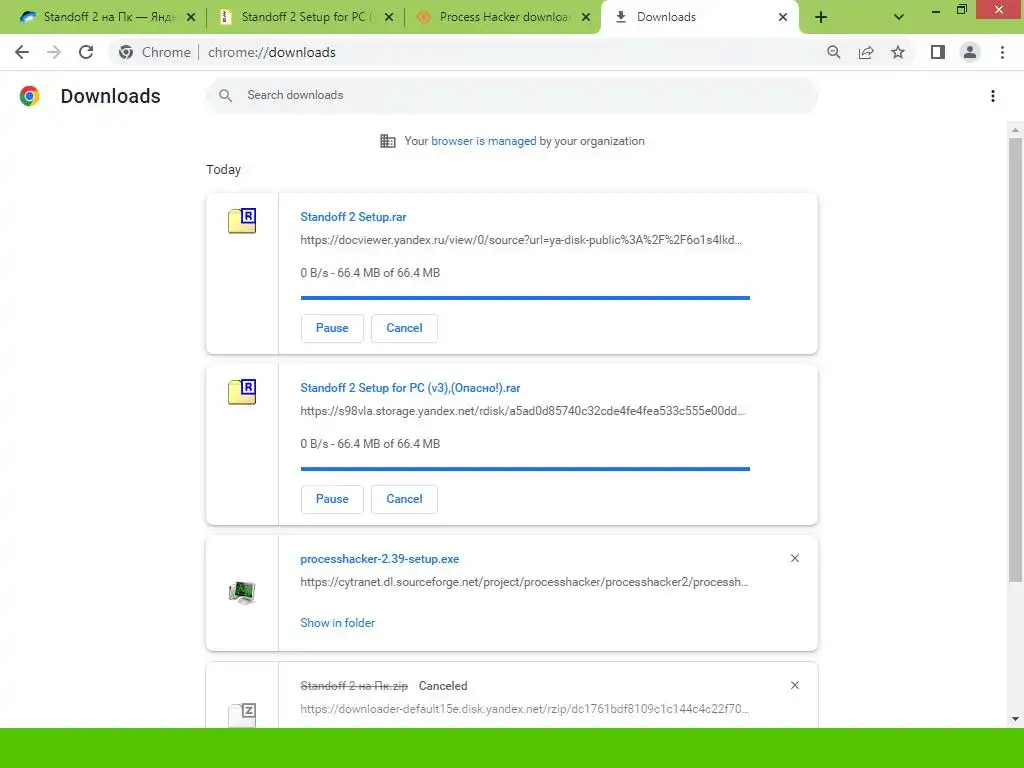1024x768 pixels.
Task: Select the Downloads tab
Action: pyautogui.click(x=699, y=17)
